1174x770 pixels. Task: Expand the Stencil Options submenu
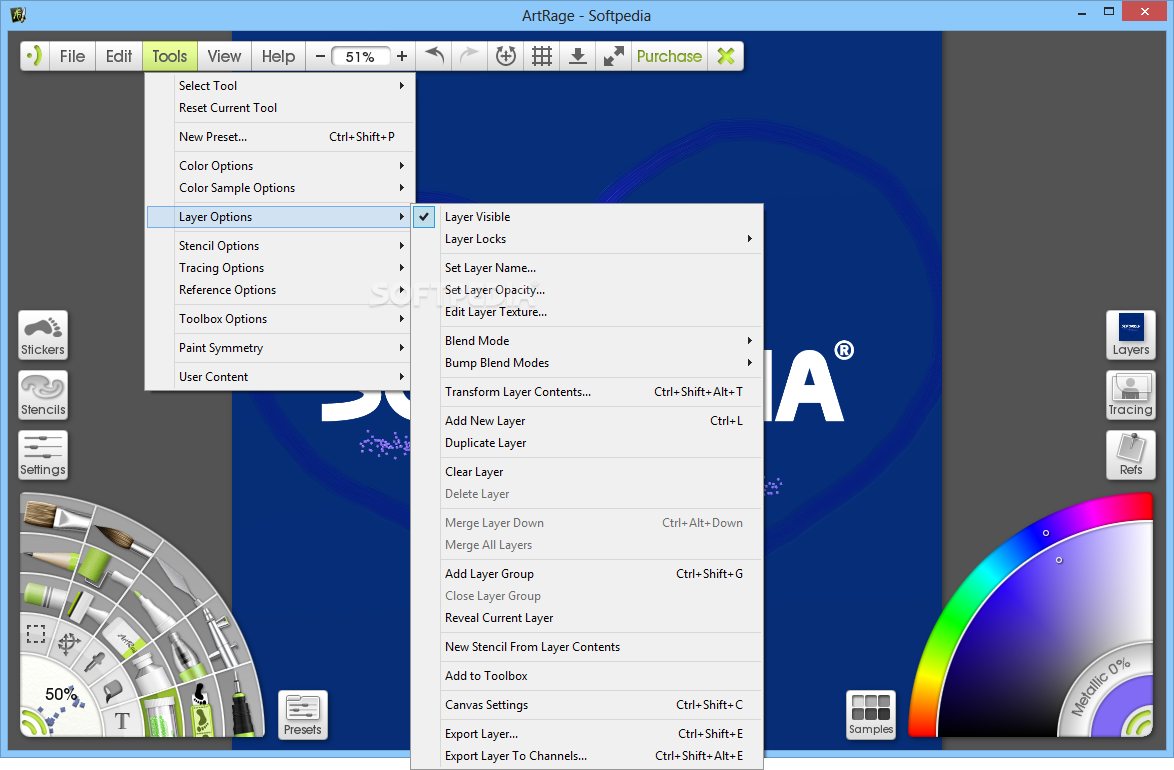pyautogui.click(x=280, y=246)
